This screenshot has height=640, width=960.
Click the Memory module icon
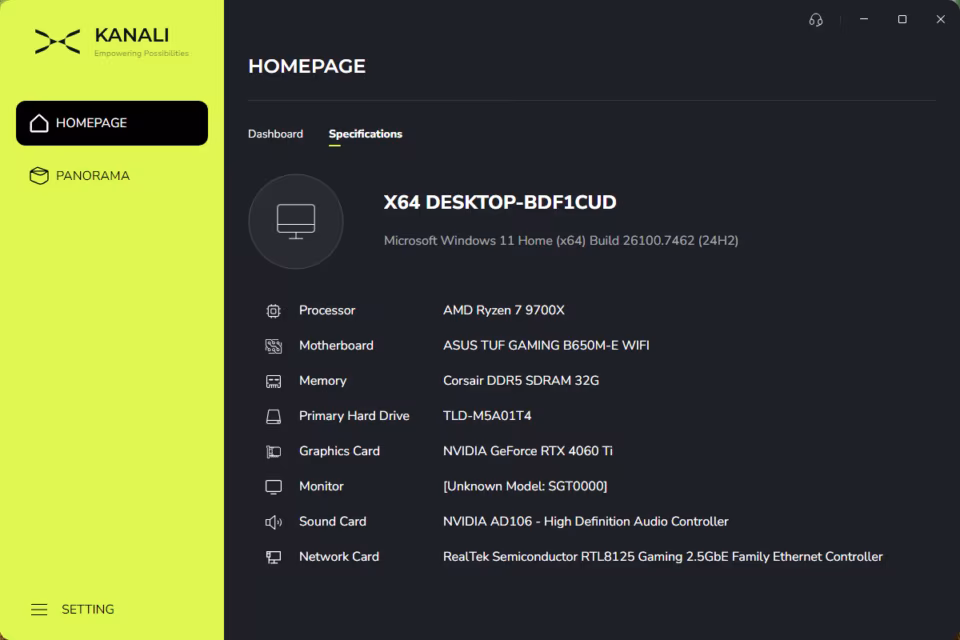coord(274,382)
